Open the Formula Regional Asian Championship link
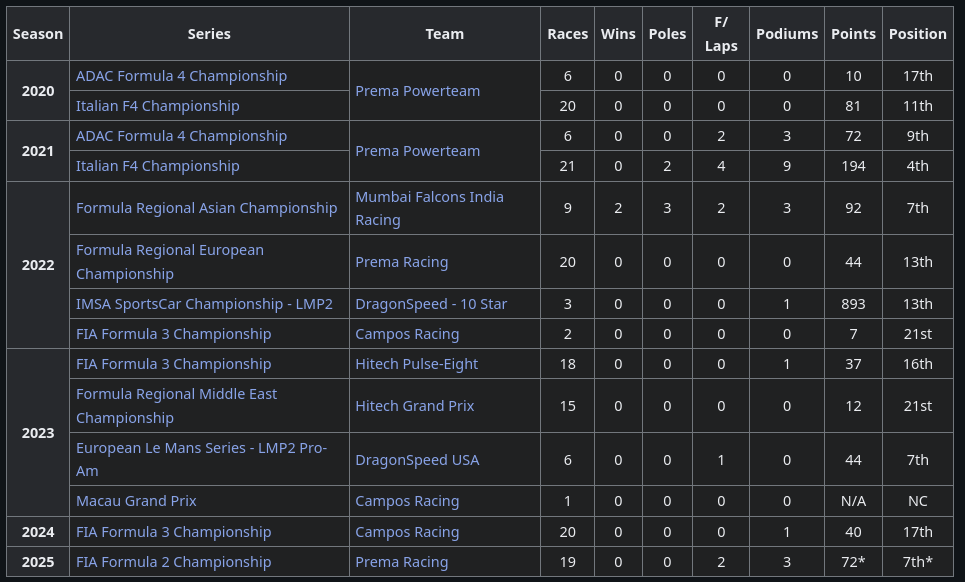 tap(206, 208)
